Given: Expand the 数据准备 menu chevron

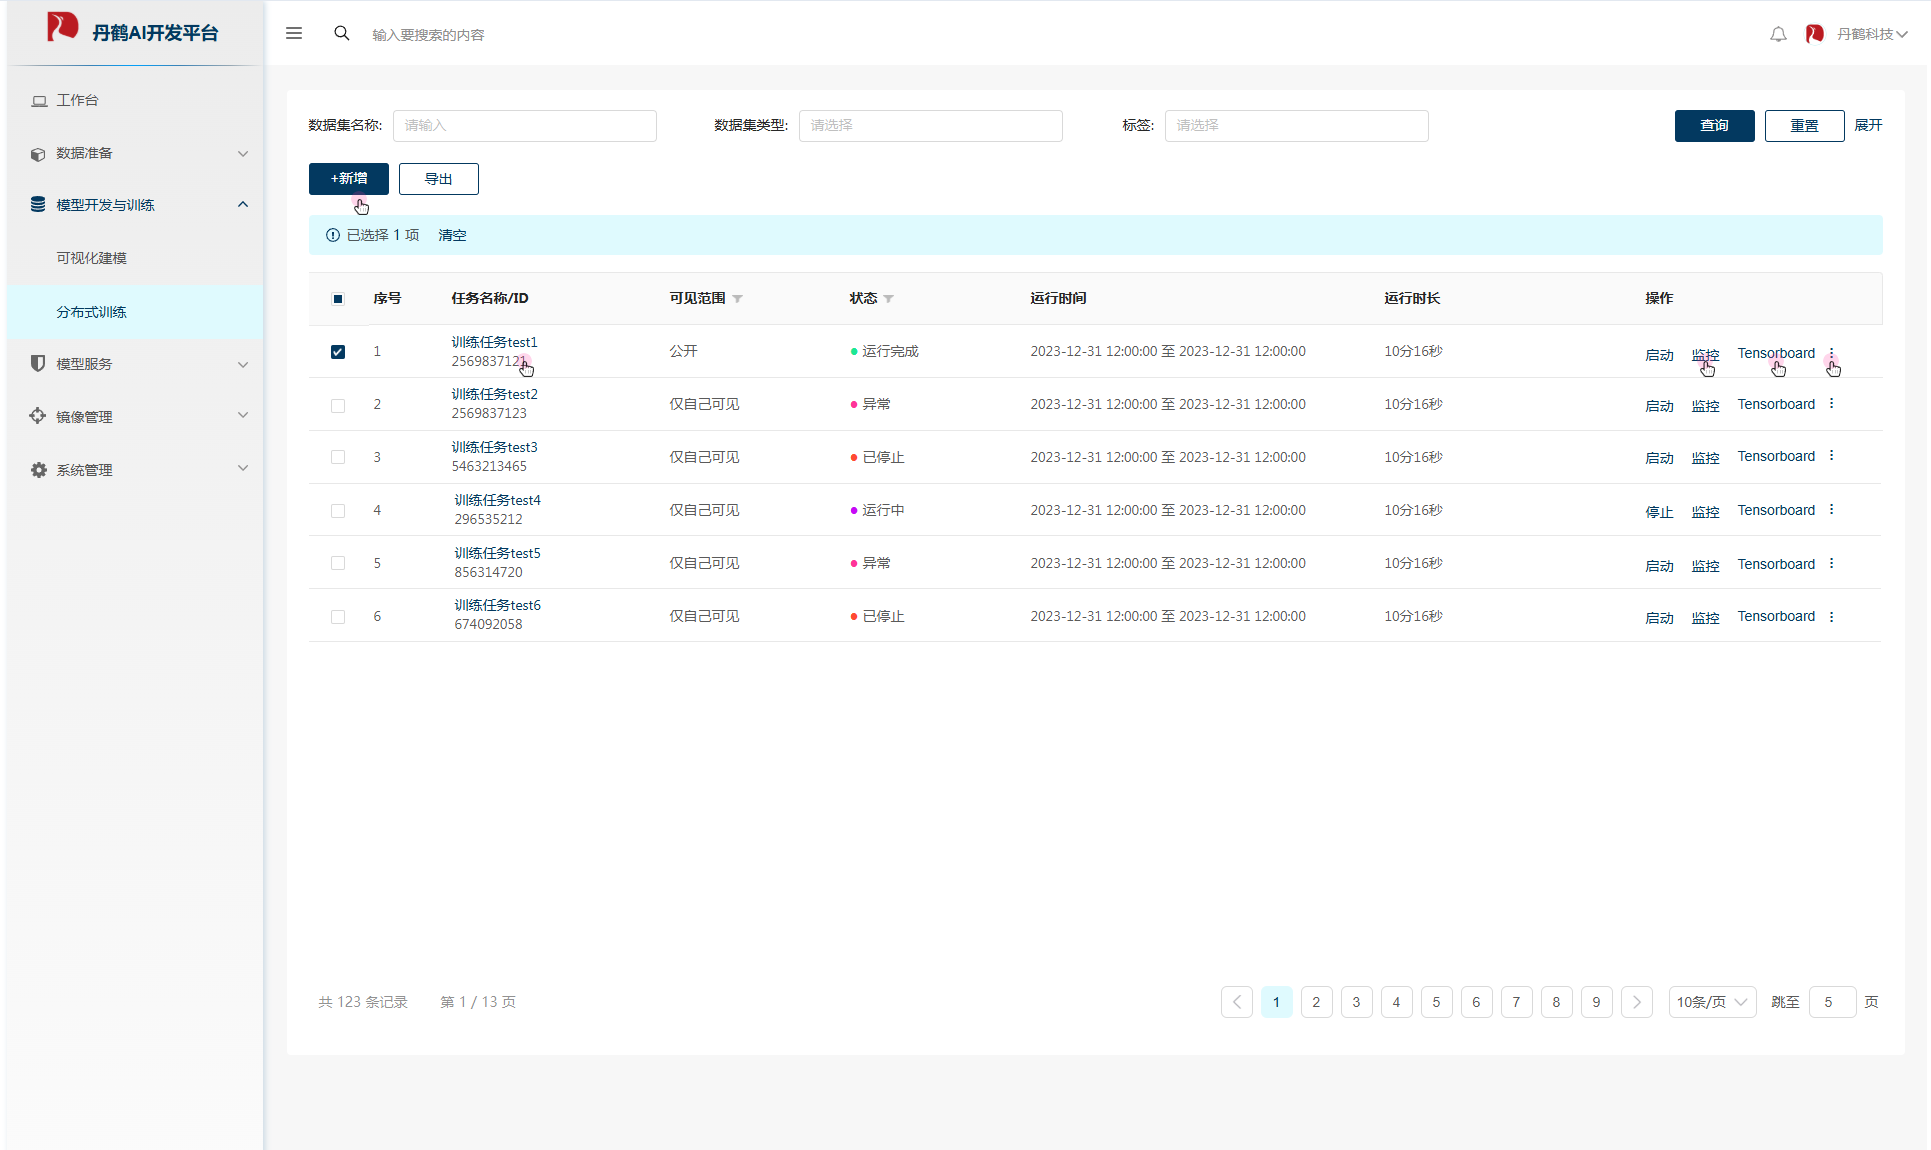Looking at the screenshot, I should point(243,154).
